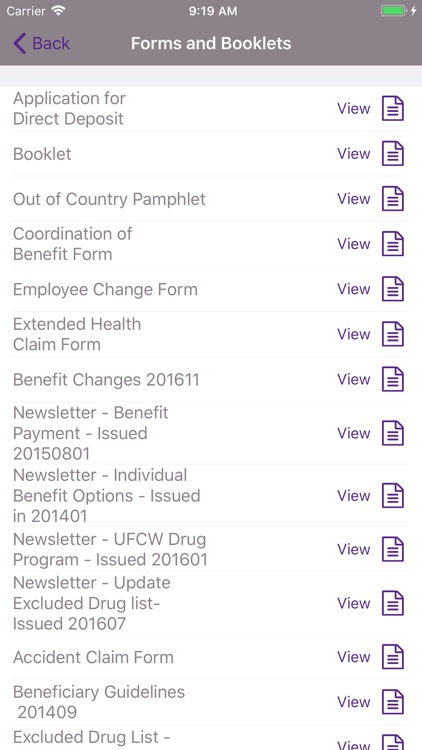Tap the battery status icon
This screenshot has width=422, height=750.
[x=393, y=11]
